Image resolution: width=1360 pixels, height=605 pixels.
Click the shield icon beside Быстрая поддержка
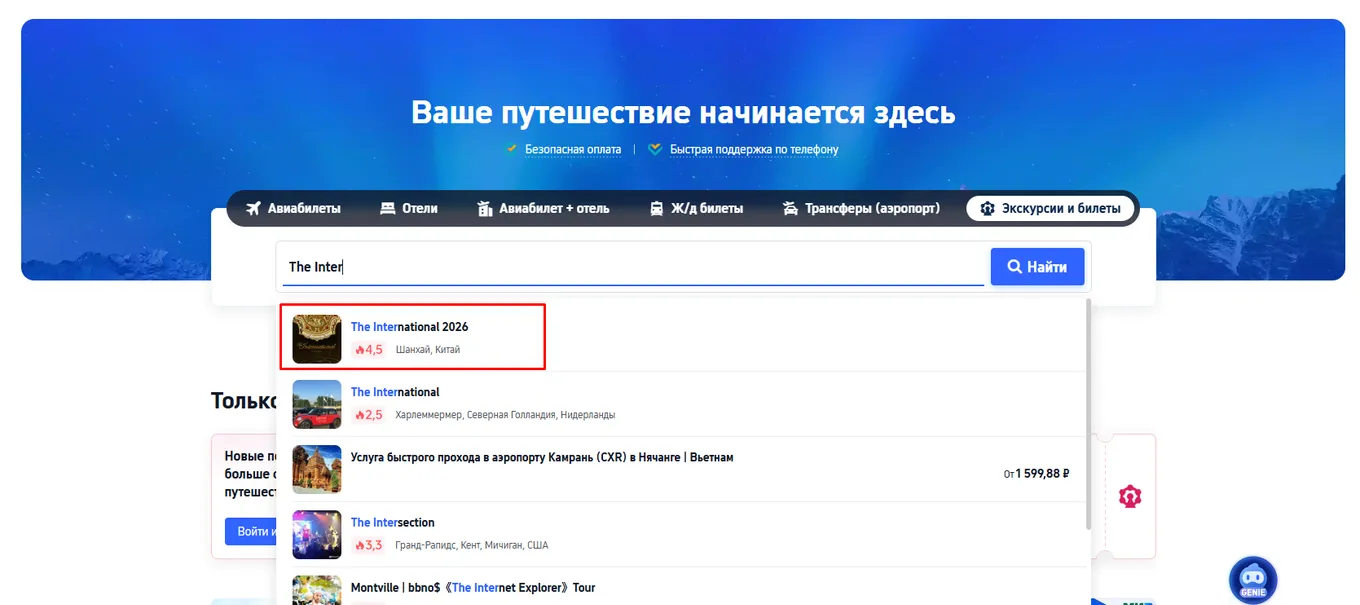[655, 149]
